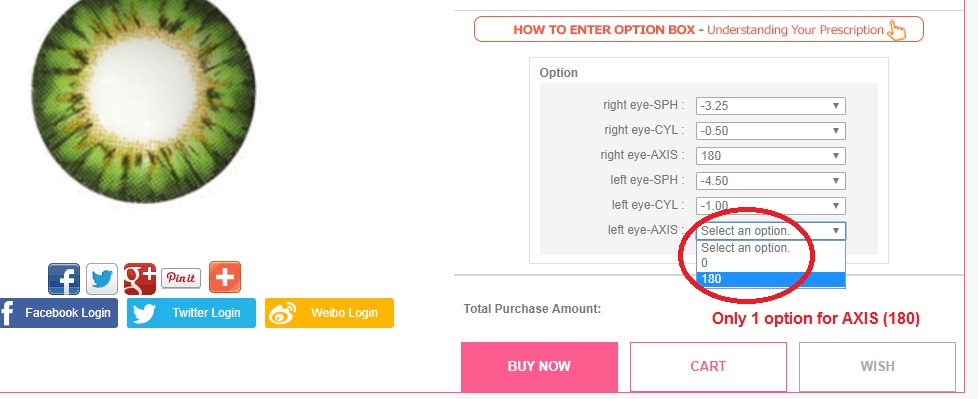
Task: Expand the left eye-CYL dropdown
Action: point(770,206)
